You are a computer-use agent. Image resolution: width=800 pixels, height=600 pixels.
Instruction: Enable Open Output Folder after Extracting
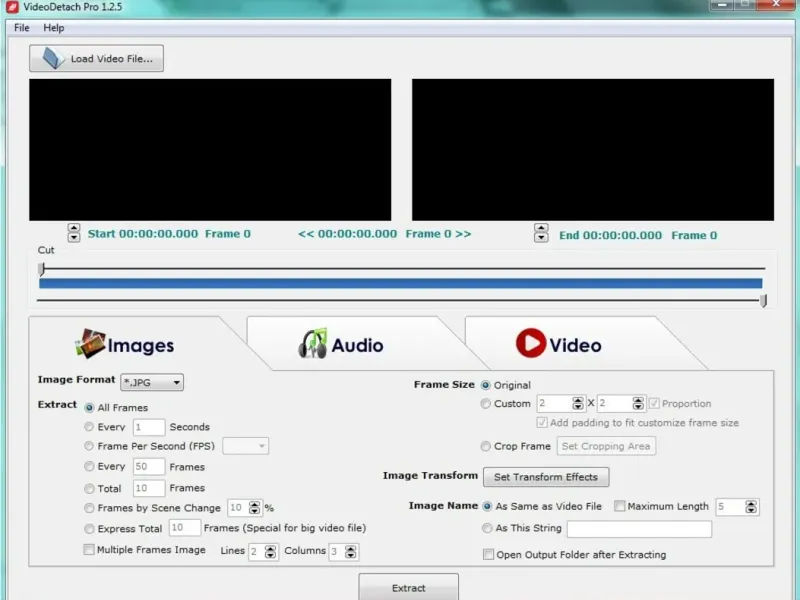488,555
